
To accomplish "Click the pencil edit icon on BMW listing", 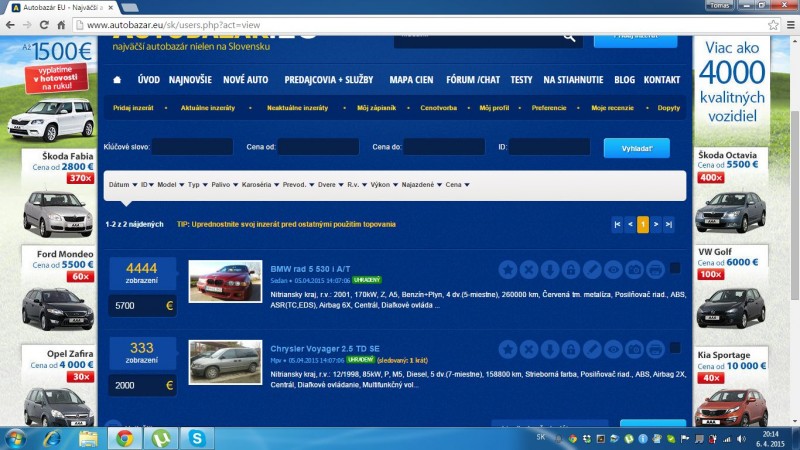I will [592, 269].
